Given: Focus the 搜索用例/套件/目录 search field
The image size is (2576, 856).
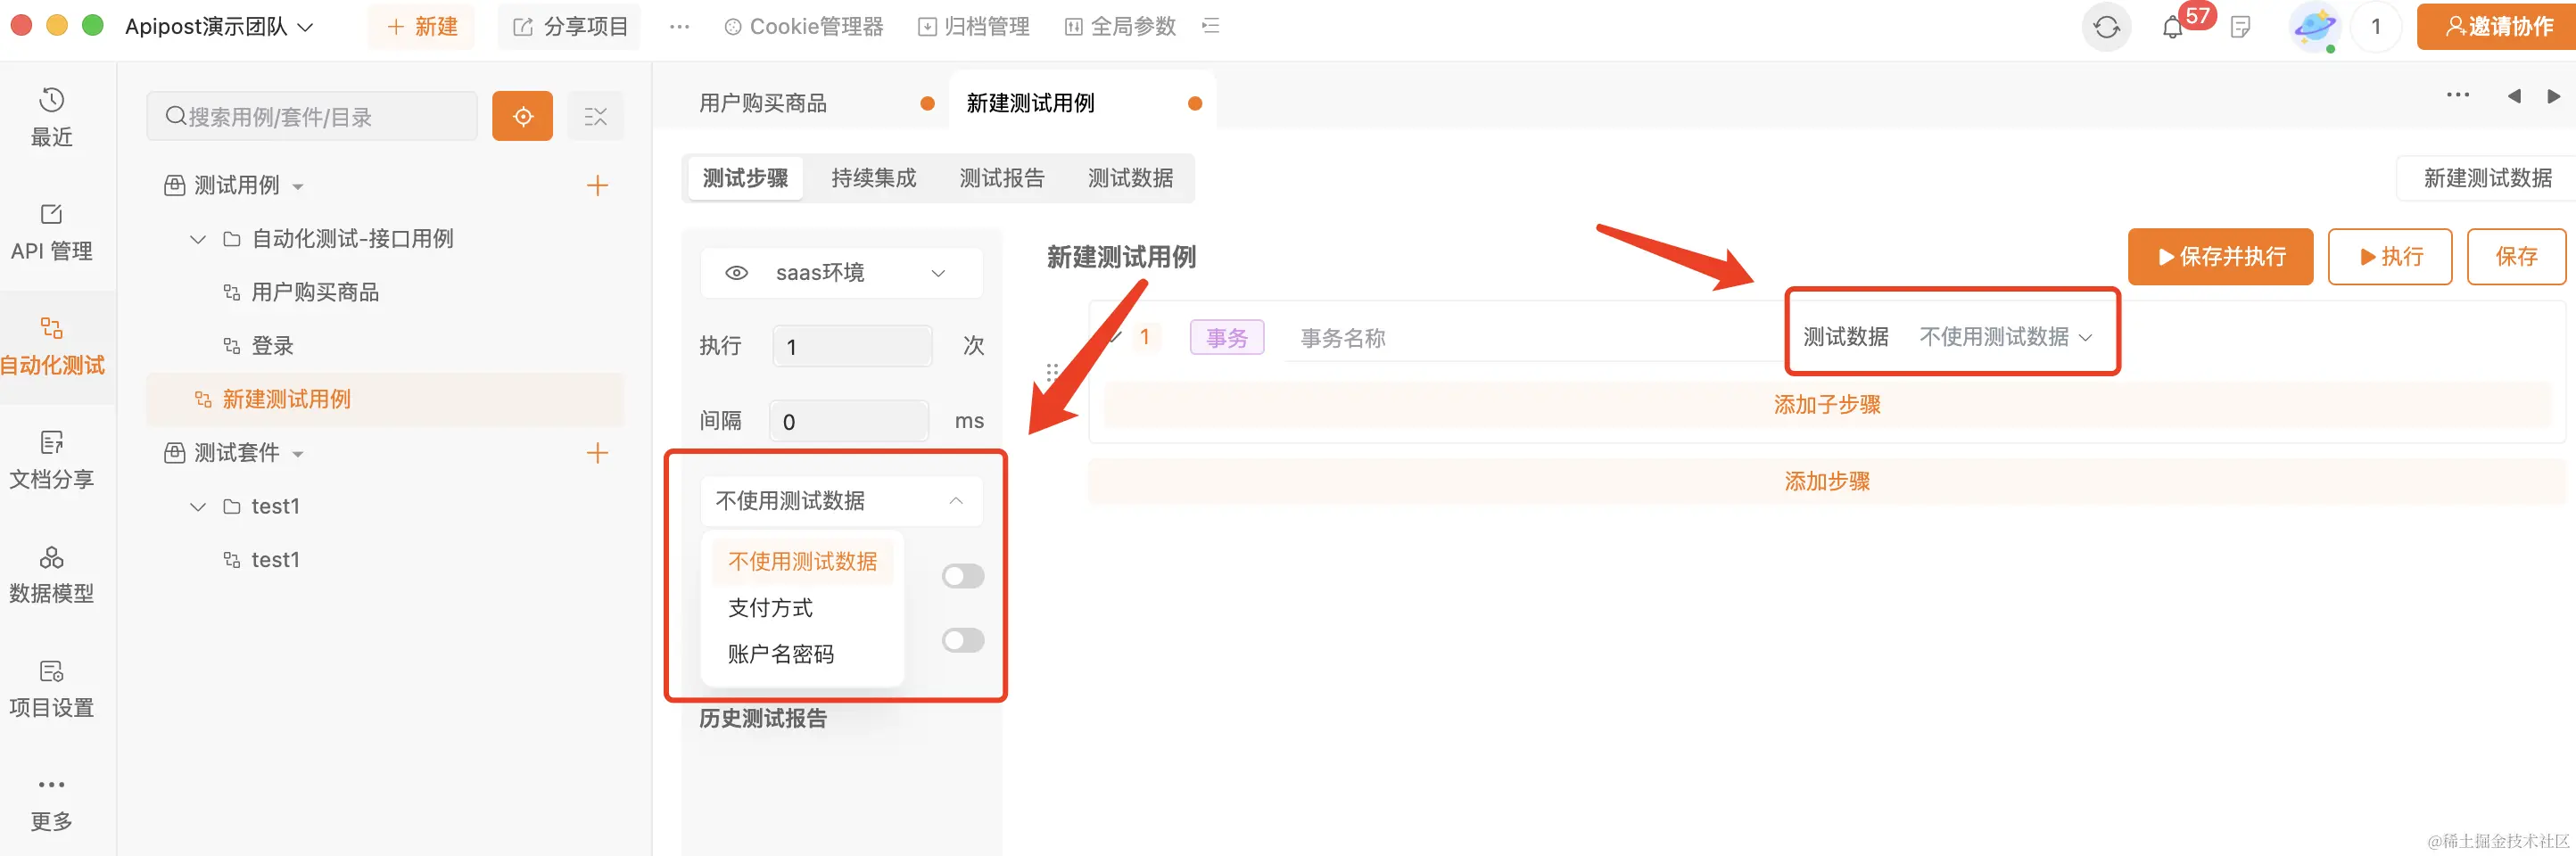Looking at the screenshot, I should (312, 116).
